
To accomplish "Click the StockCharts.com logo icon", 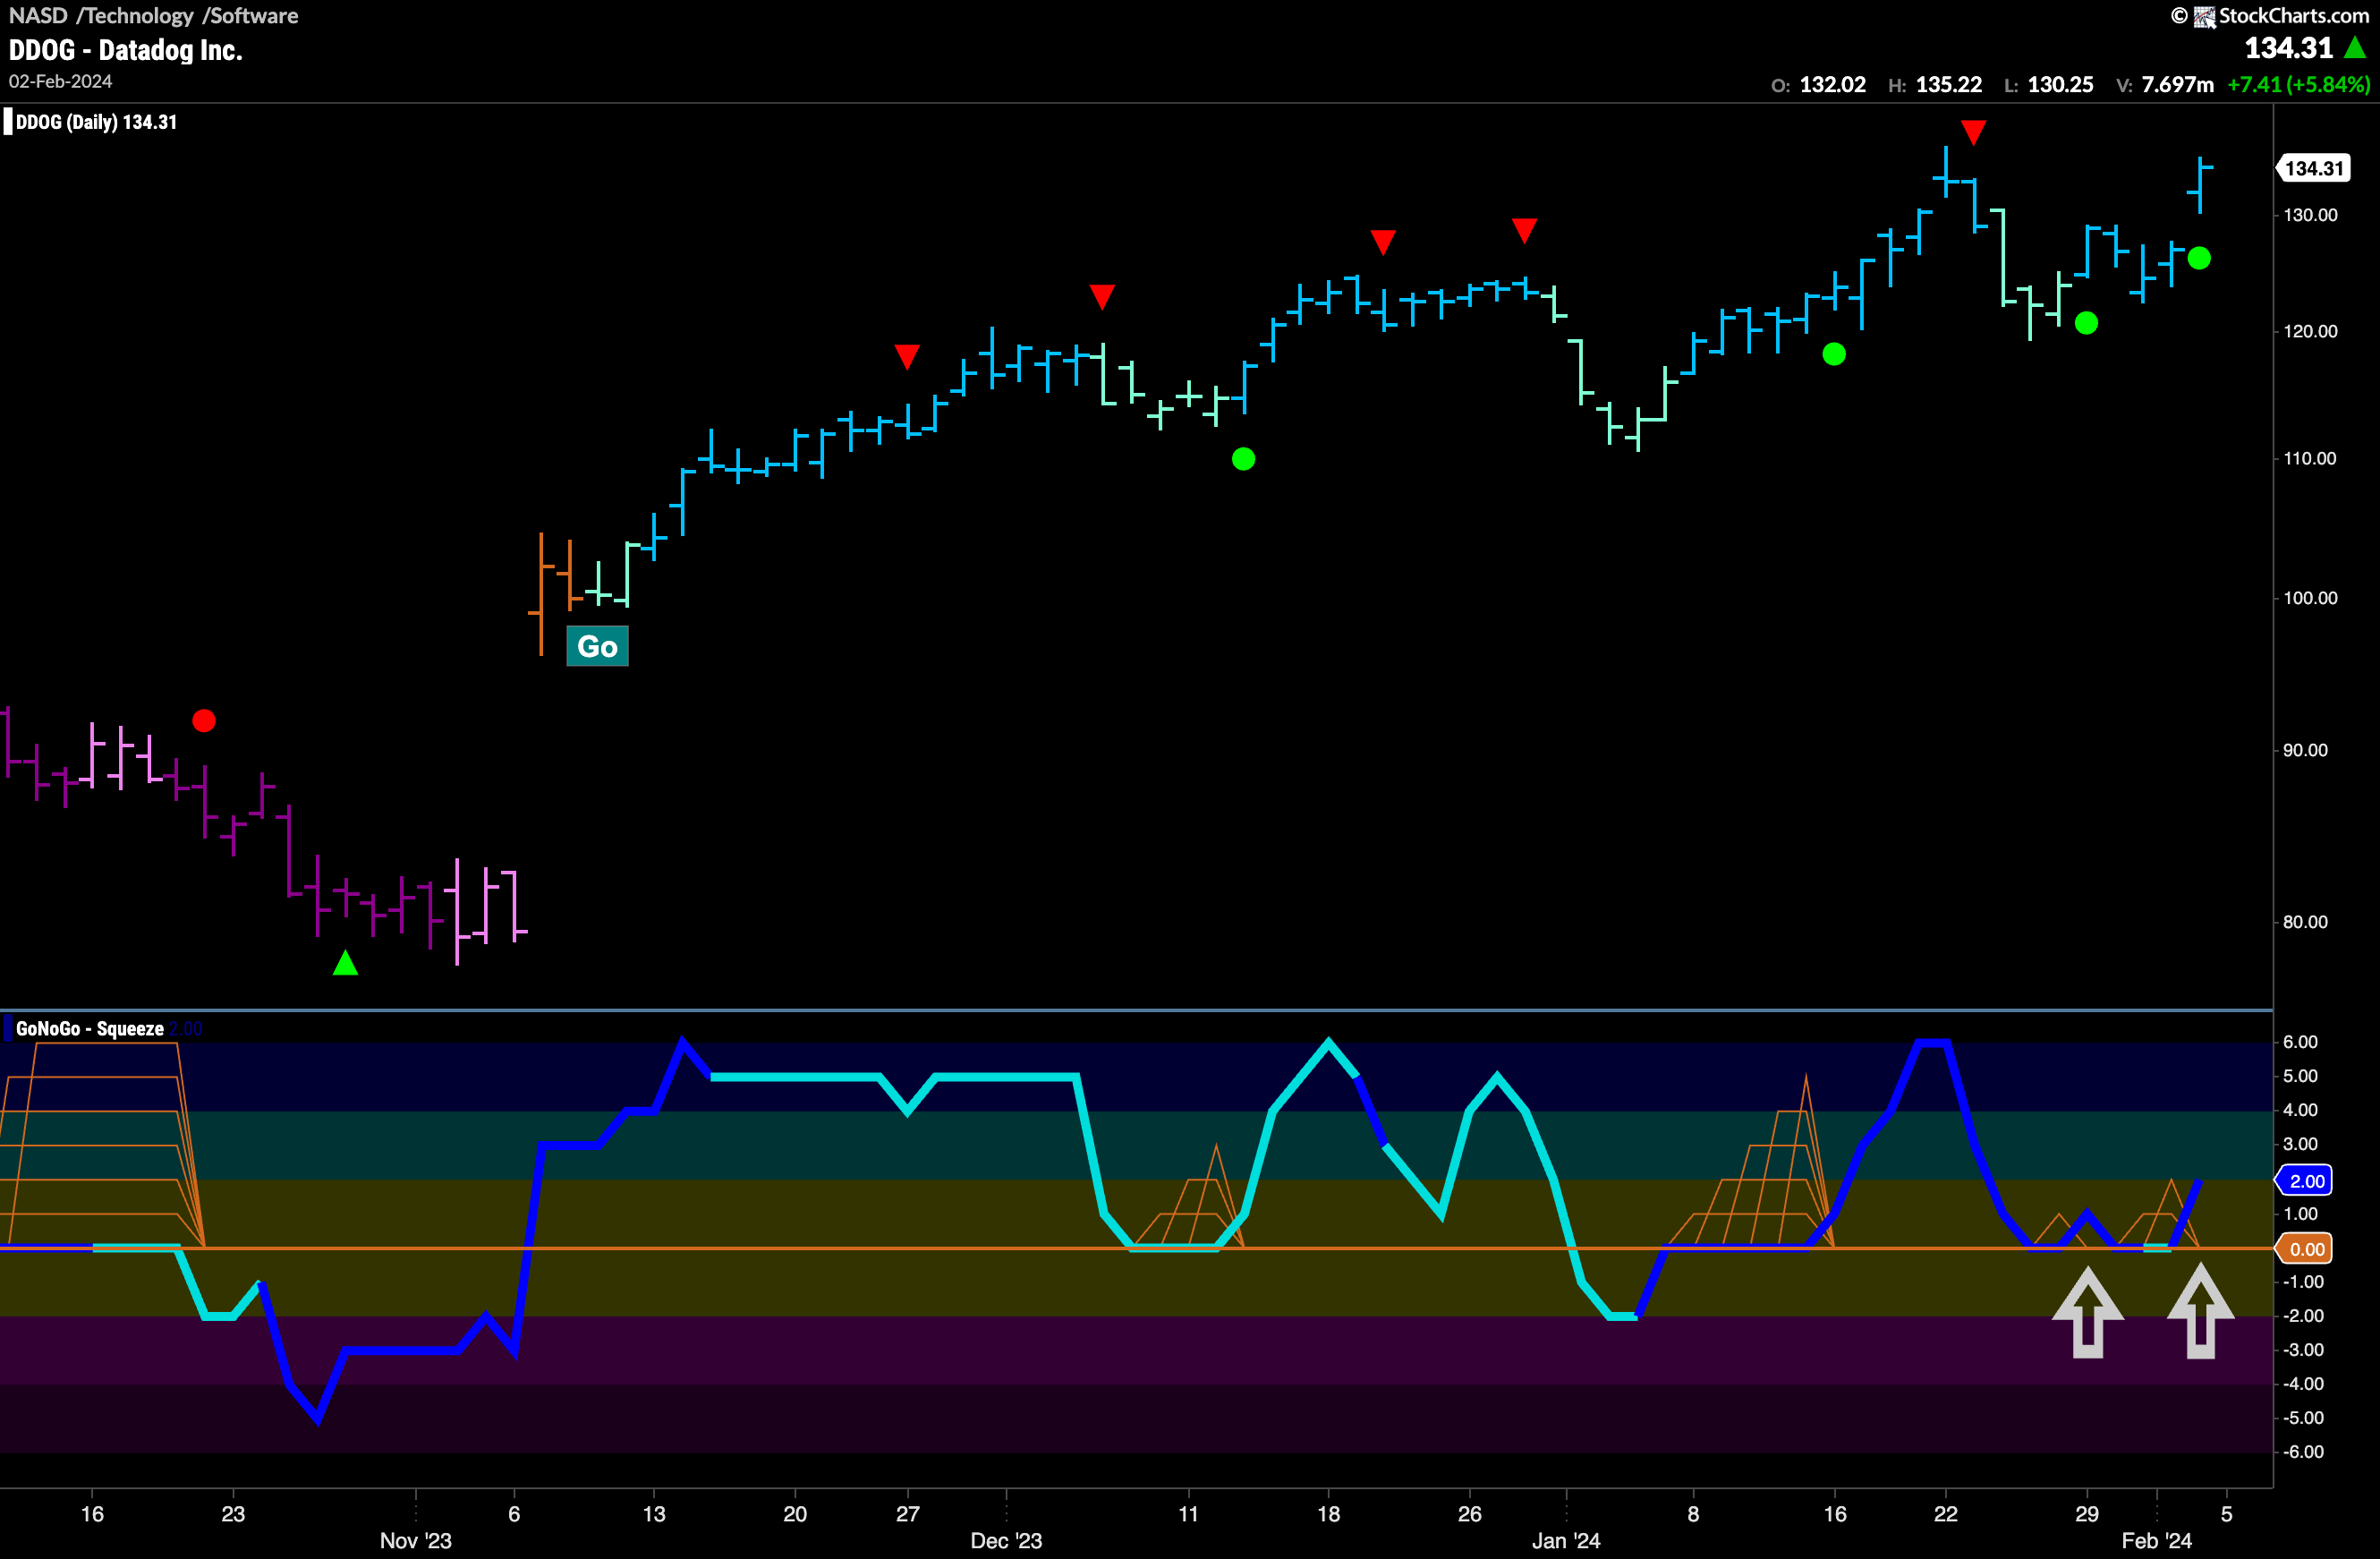I will click(x=2204, y=16).
